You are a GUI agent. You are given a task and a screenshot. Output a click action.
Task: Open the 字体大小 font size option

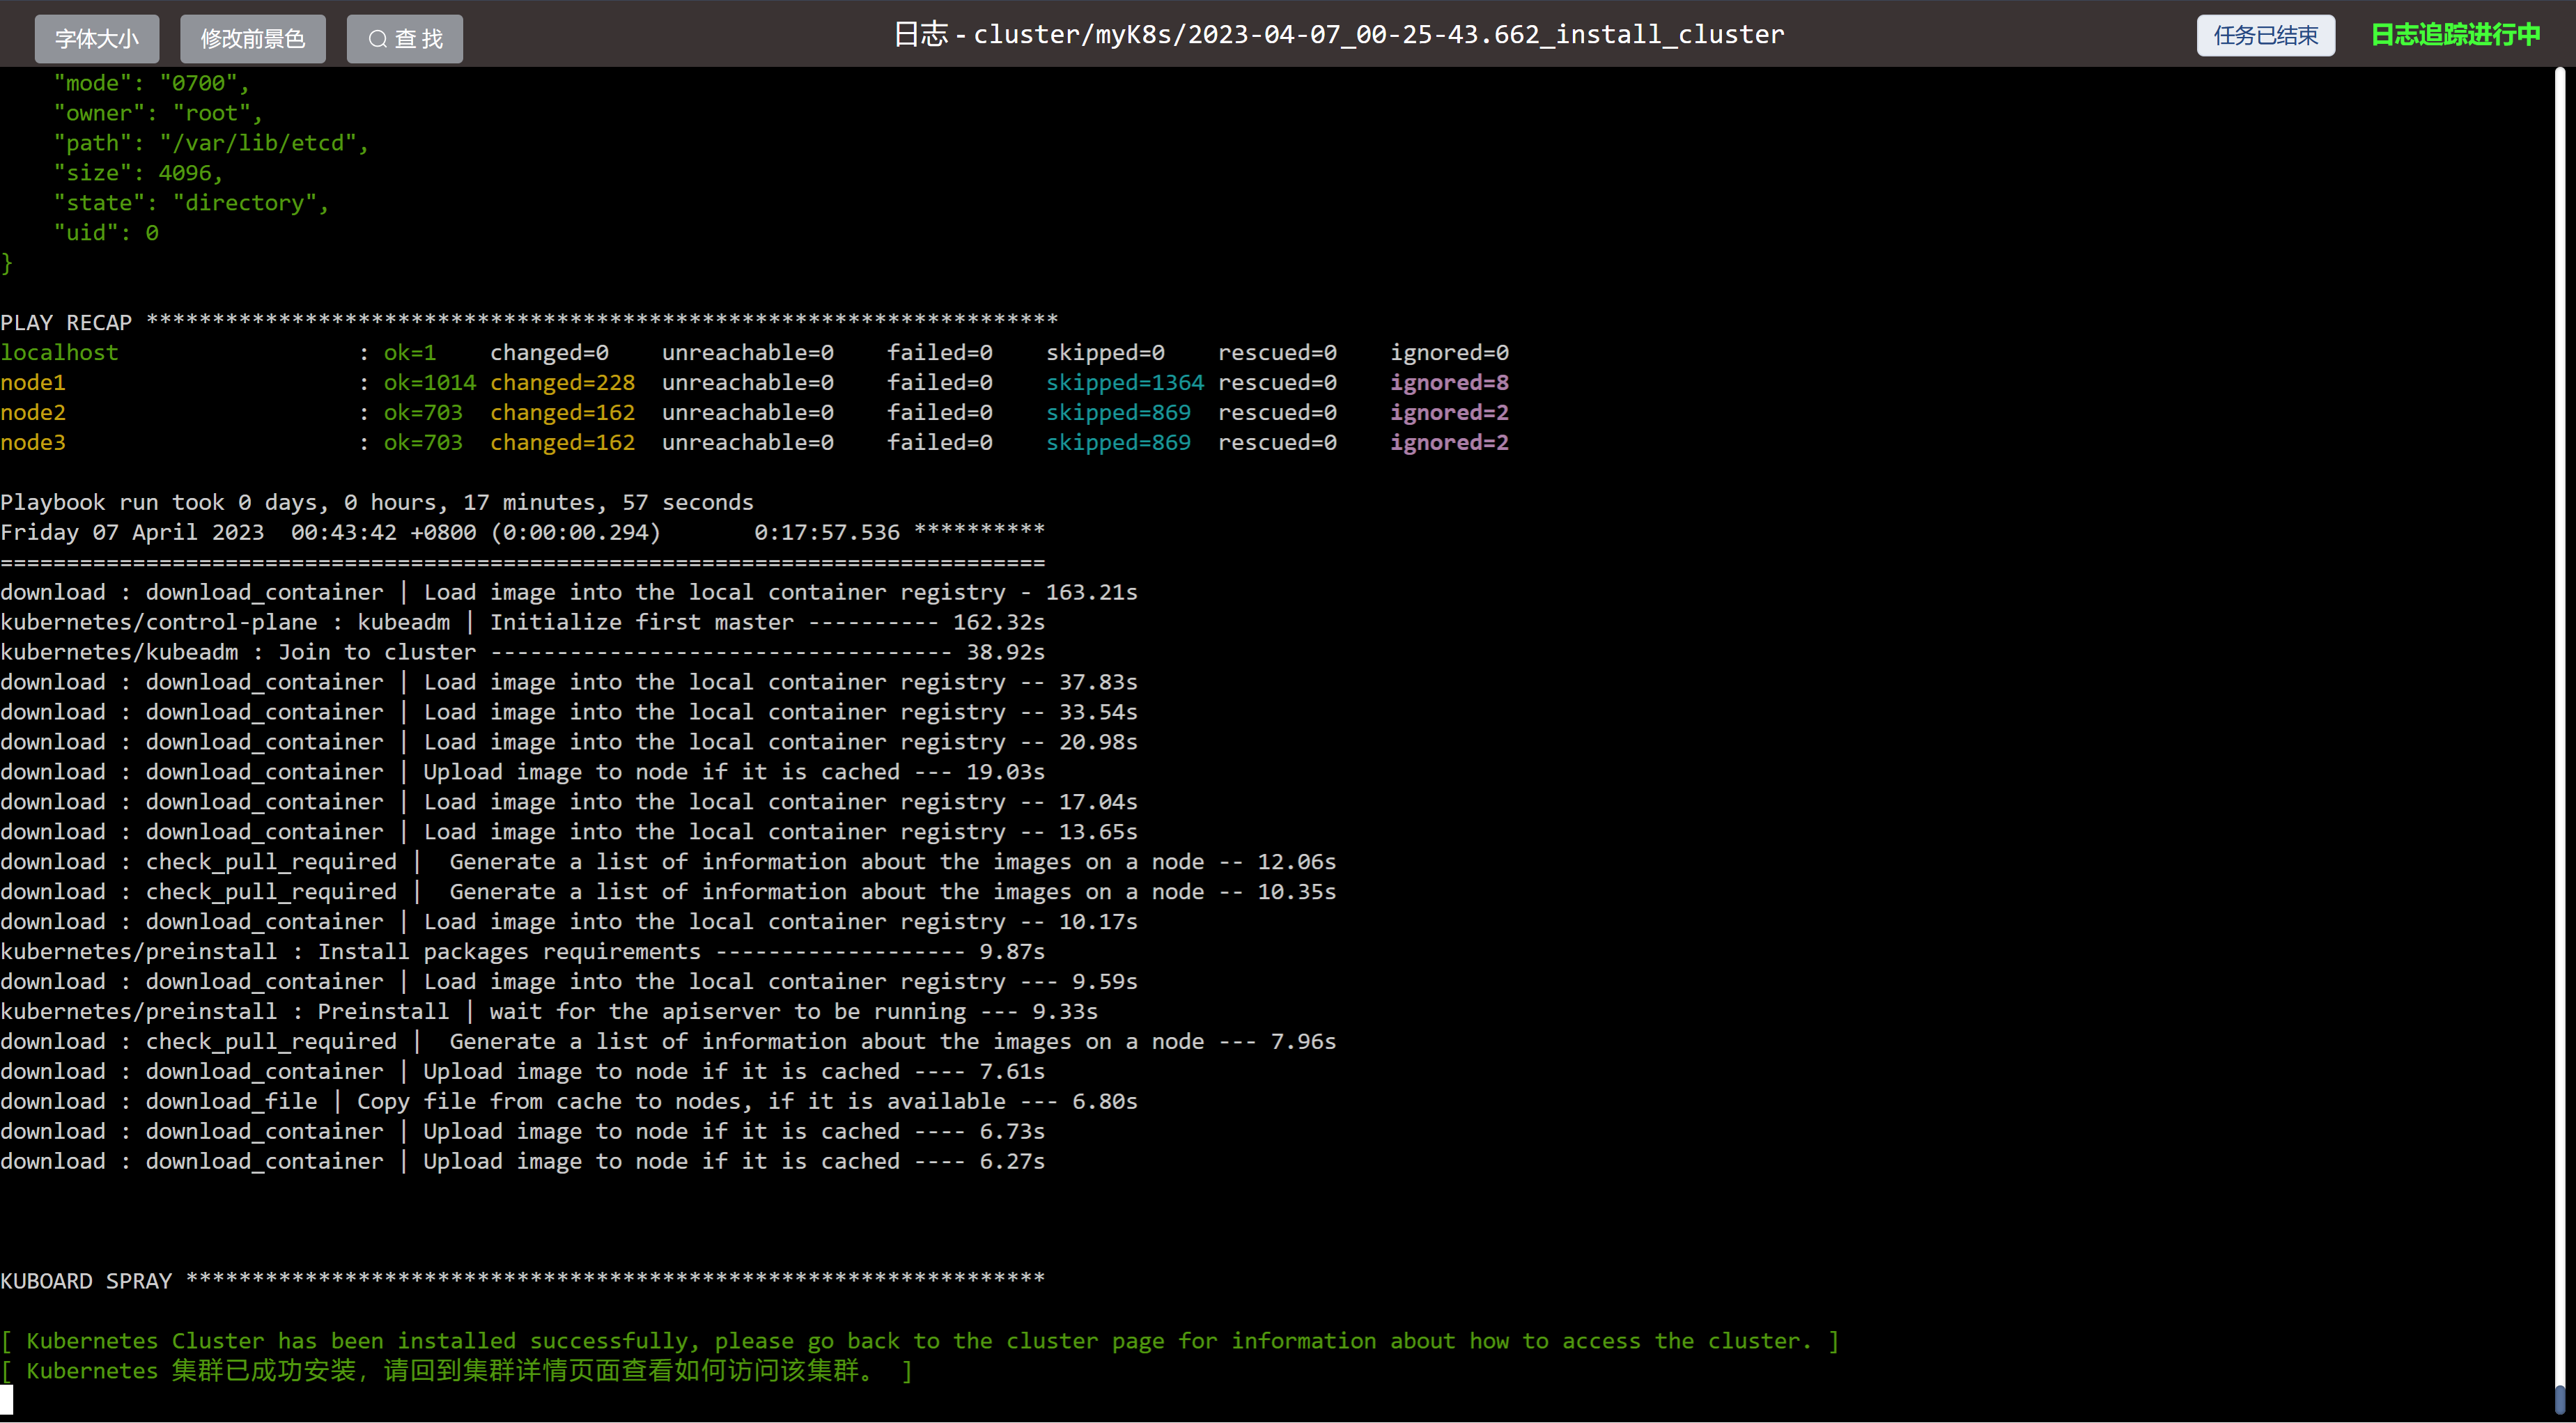click(x=96, y=39)
